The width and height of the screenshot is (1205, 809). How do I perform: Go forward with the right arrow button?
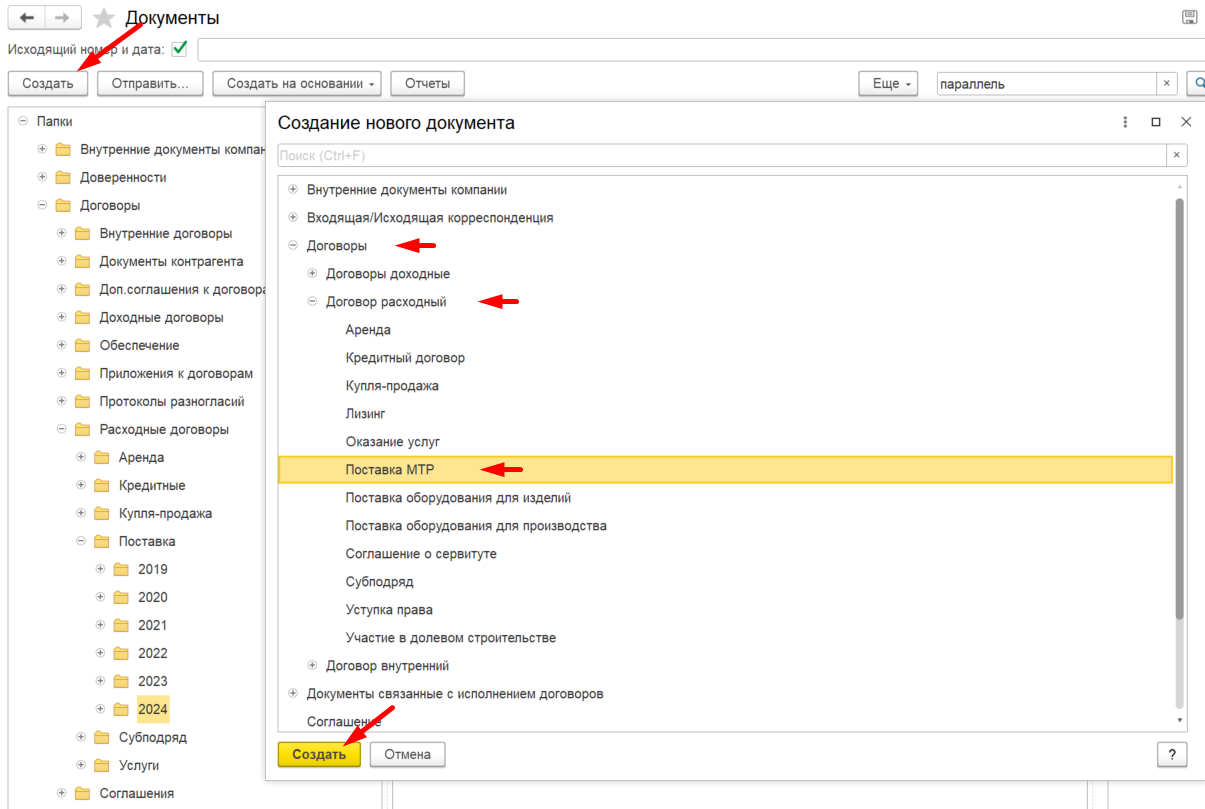click(62, 18)
